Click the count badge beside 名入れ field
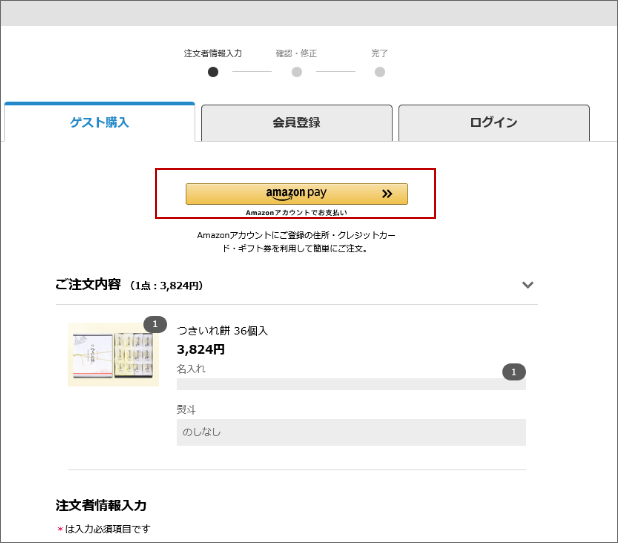Screen dimensions: 618x543 tap(513, 372)
